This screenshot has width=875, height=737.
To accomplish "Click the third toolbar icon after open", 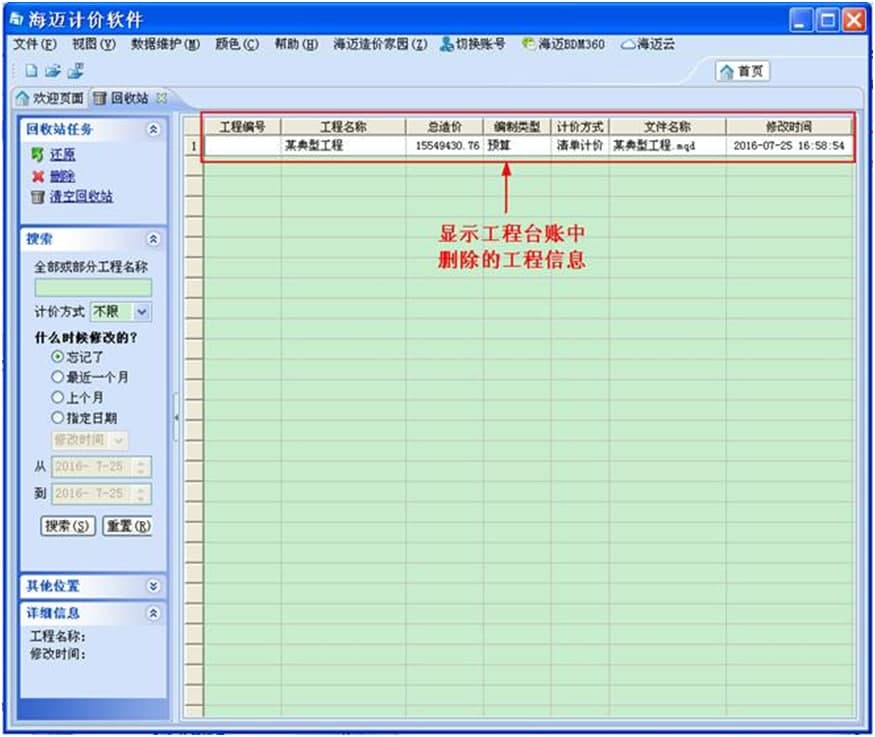I will [75, 71].
